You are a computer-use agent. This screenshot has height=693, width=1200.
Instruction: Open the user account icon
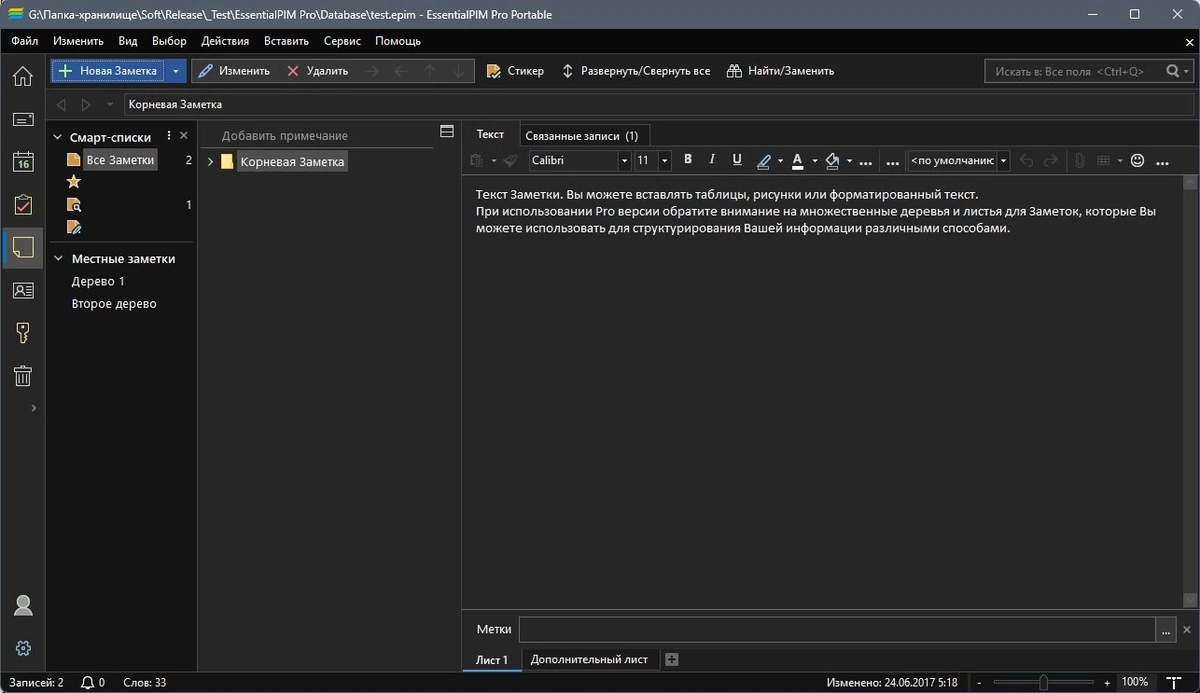pyautogui.click(x=22, y=606)
